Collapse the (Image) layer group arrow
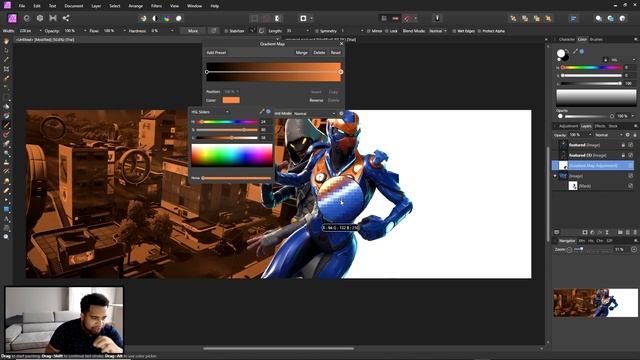Image resolution: width=640 pixels, height=360 pixels. [x=555, y=176]
